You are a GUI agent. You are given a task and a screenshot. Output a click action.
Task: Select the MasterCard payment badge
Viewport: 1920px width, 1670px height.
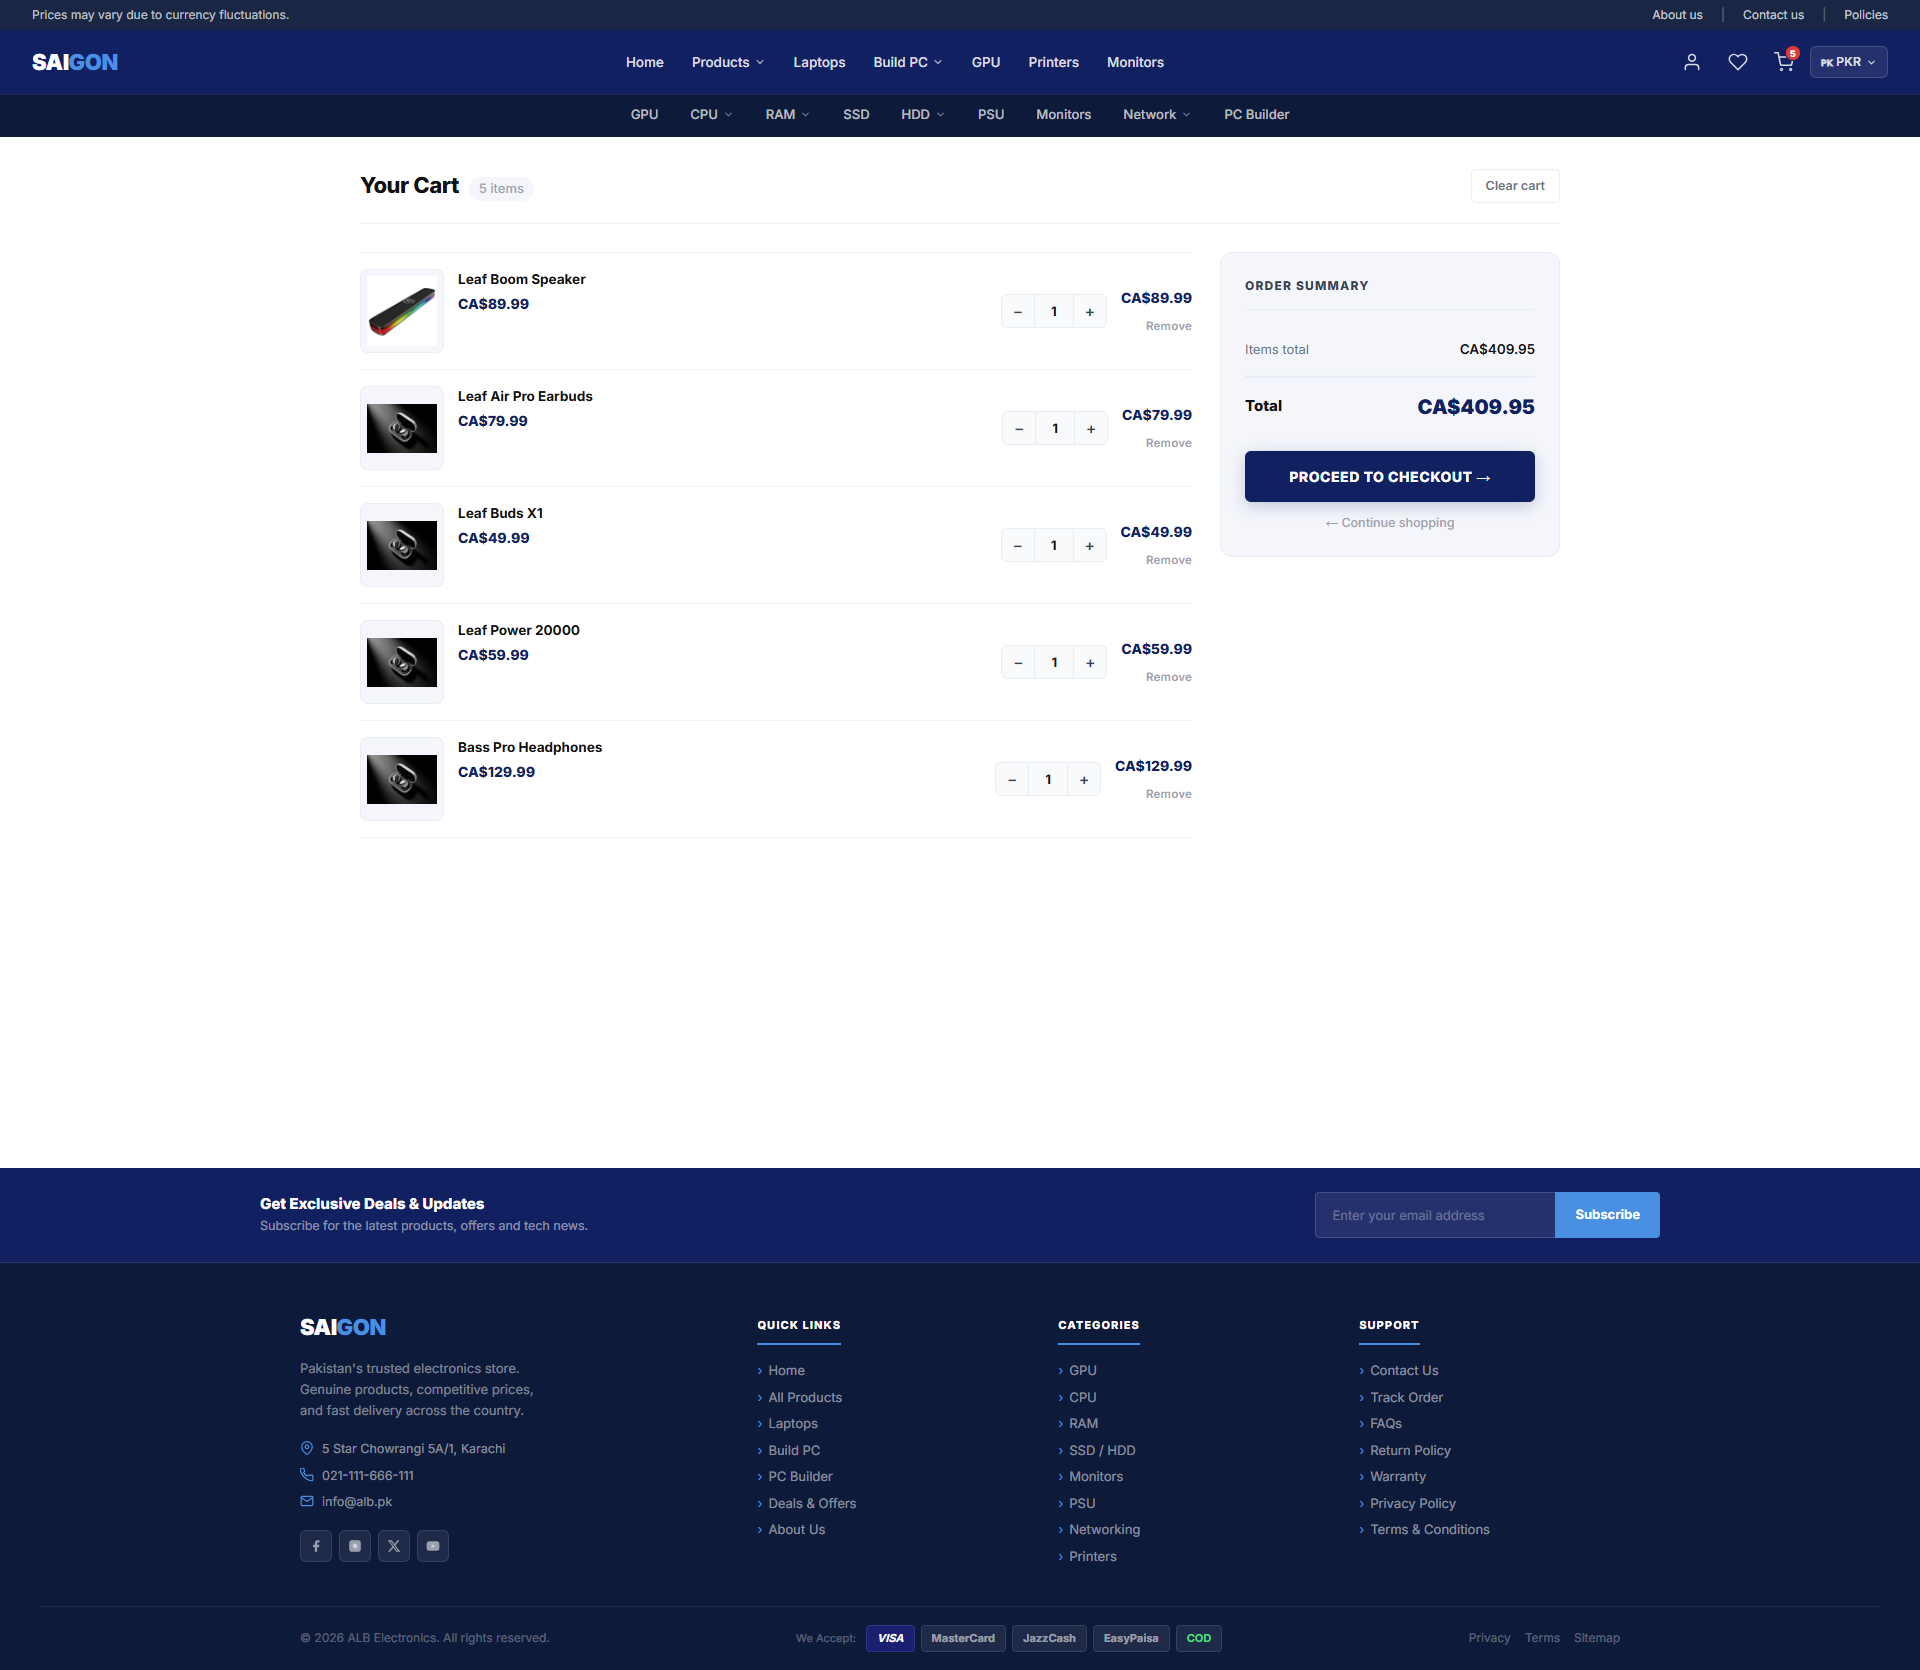click(x=963, y=1638)
